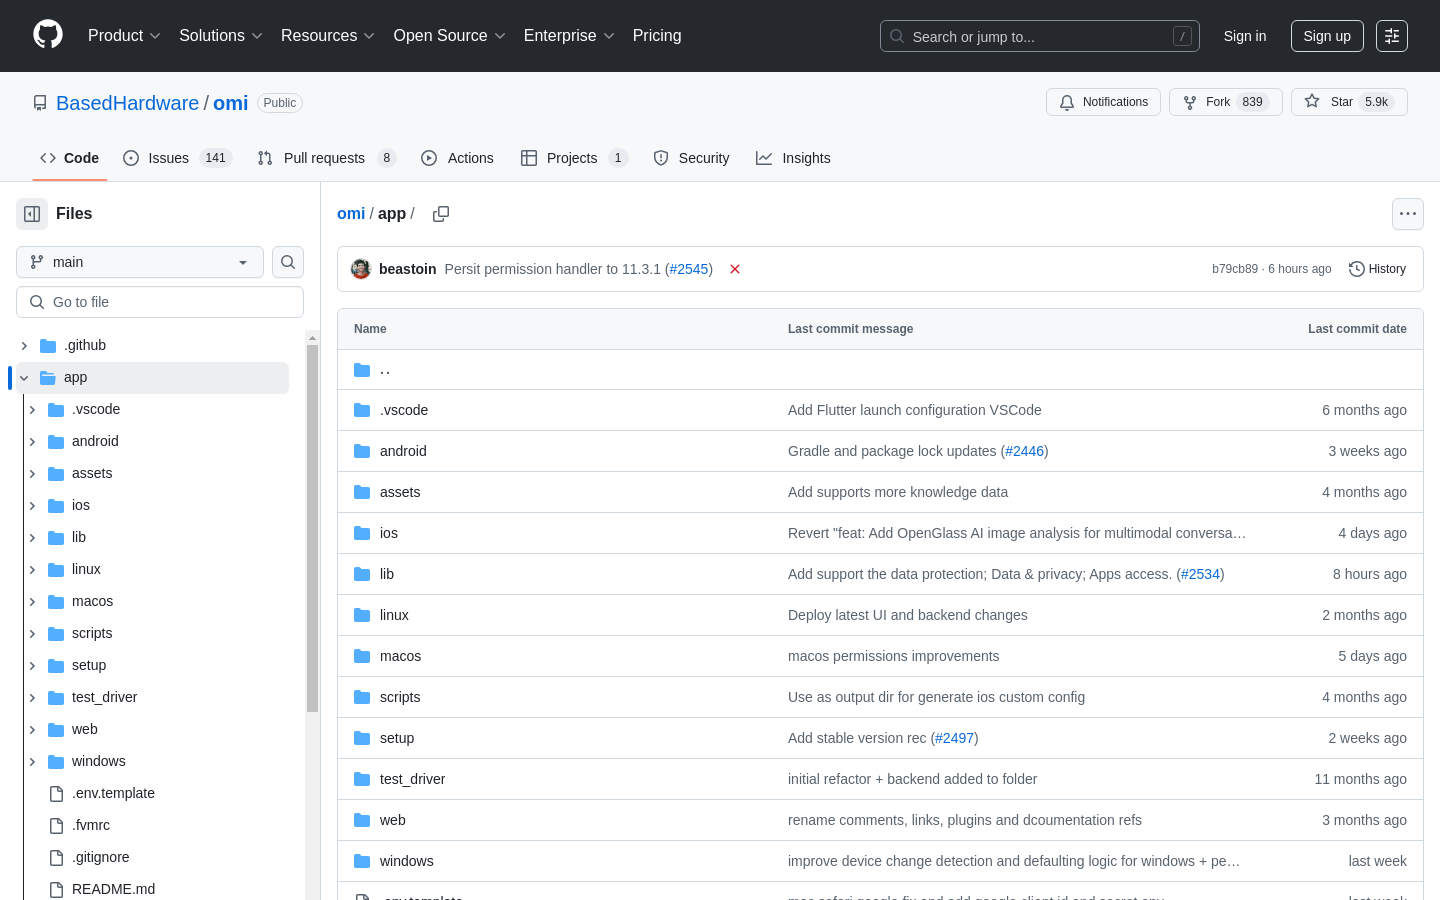Click the Search or jump to field
Image resolution: width=1440 pixels, height=900 pixels.
click(1040, 36)
